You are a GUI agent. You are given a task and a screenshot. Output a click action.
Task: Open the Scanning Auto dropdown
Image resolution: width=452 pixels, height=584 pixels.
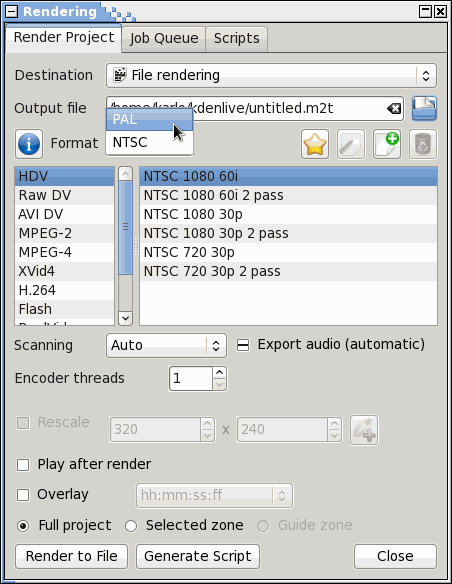(166, 346)
